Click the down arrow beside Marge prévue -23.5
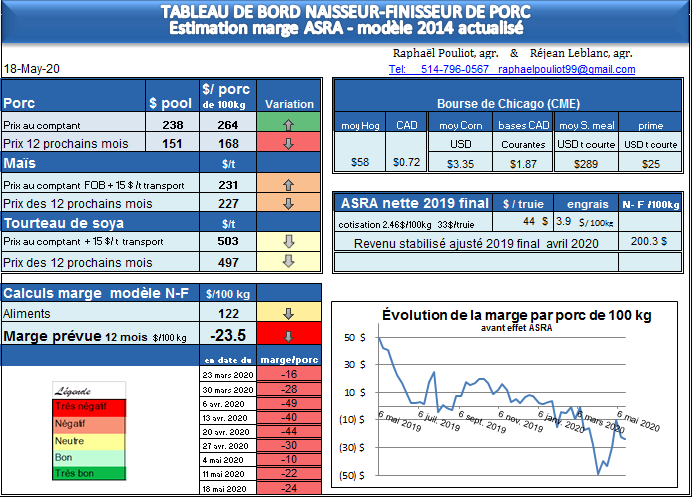This screenshot has width=694, height=497. (289, 336)
